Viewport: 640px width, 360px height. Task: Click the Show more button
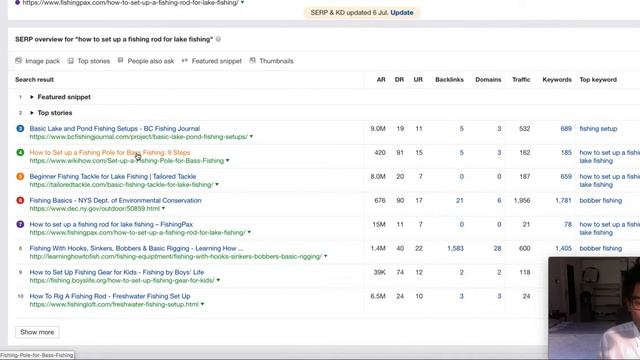tap(37, 332)
